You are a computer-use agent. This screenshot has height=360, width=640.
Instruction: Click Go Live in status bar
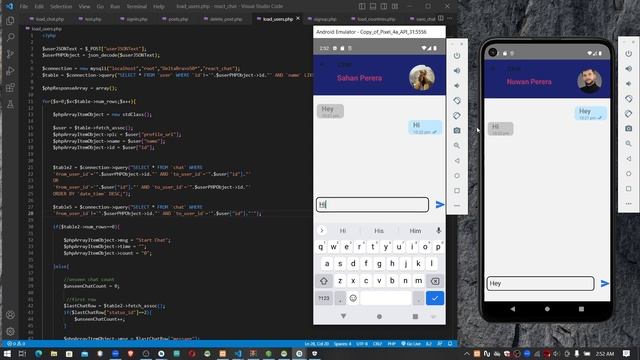point(411,344)
